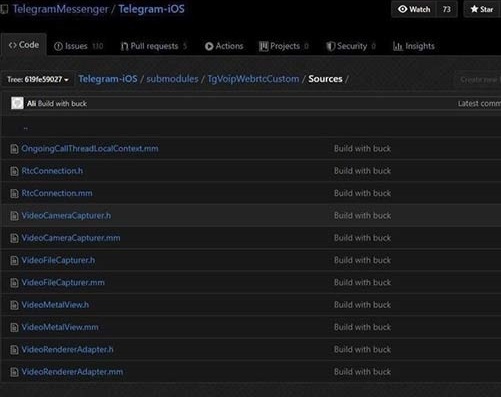501x397 pixels.
Task: Open commit message for VideoFileCapturer.mm row
Action: point(362,283)
